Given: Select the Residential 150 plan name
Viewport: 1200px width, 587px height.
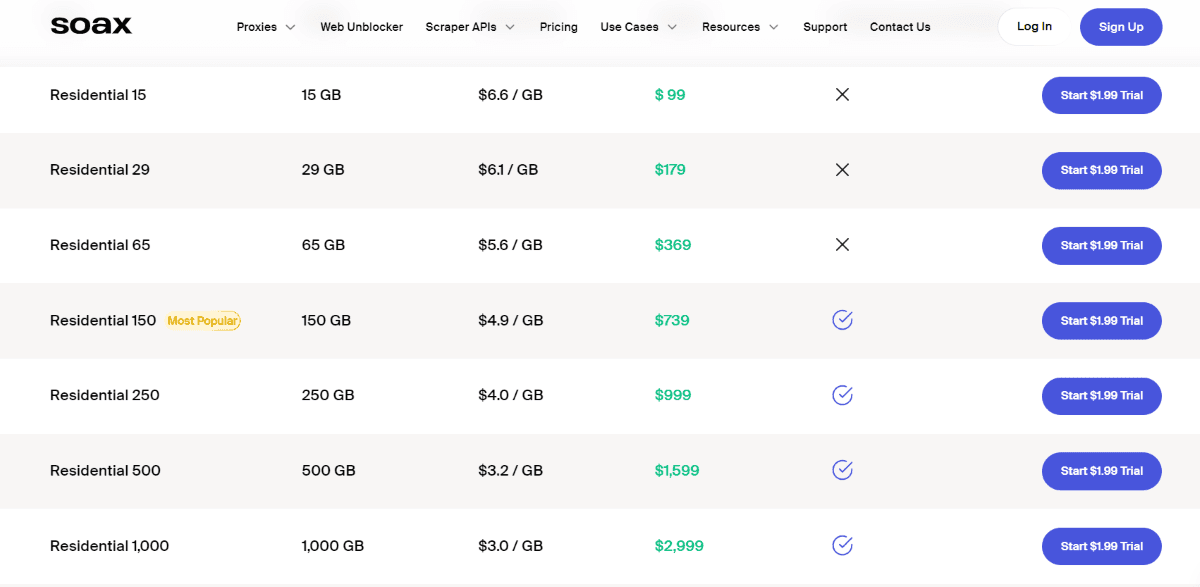Looking at the screenshot, I should coord(103,320).
